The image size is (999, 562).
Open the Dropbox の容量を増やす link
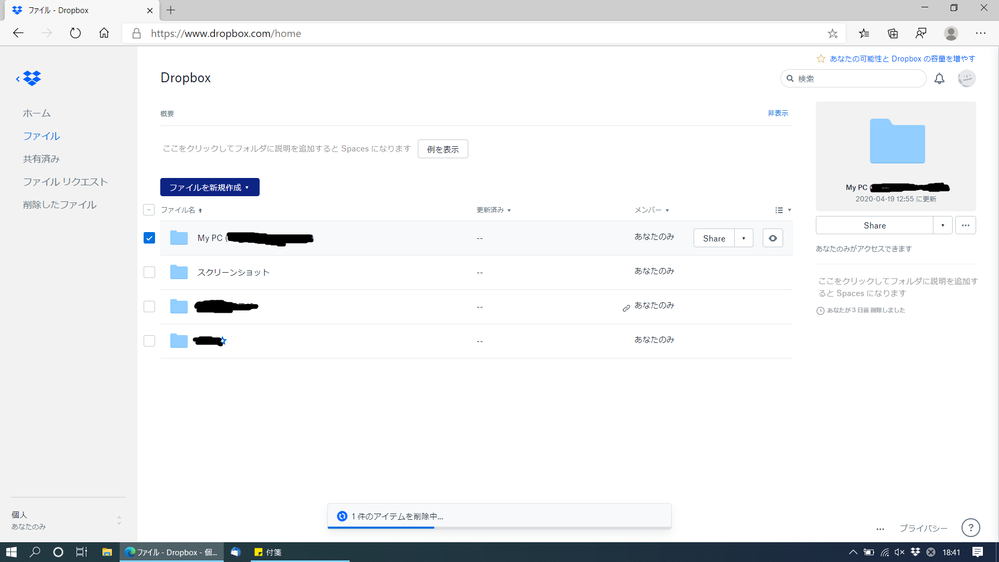click(902, 59)
